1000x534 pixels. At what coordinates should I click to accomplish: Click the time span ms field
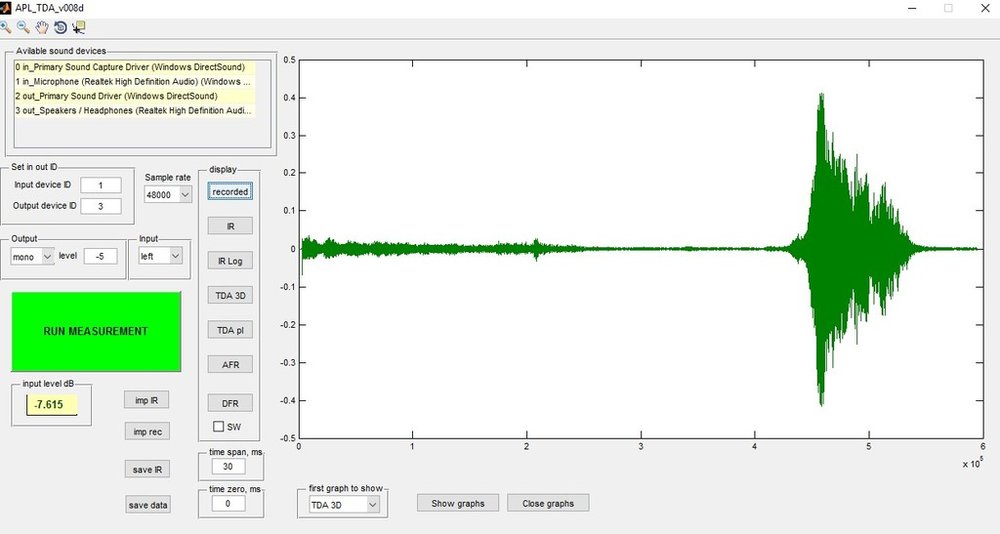228,466
